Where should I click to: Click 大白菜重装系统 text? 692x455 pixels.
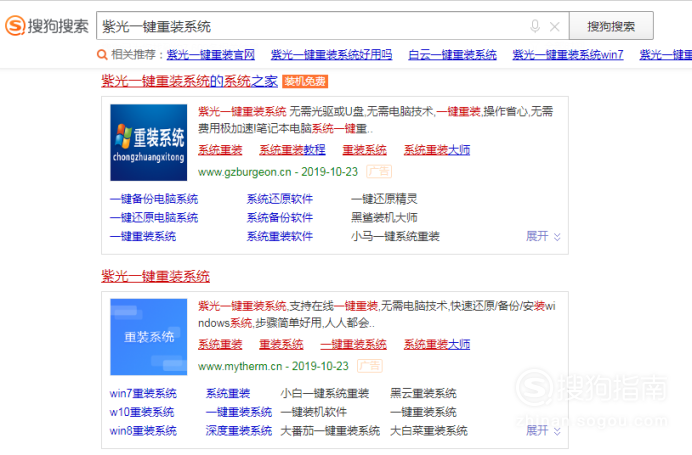(429, 431)
